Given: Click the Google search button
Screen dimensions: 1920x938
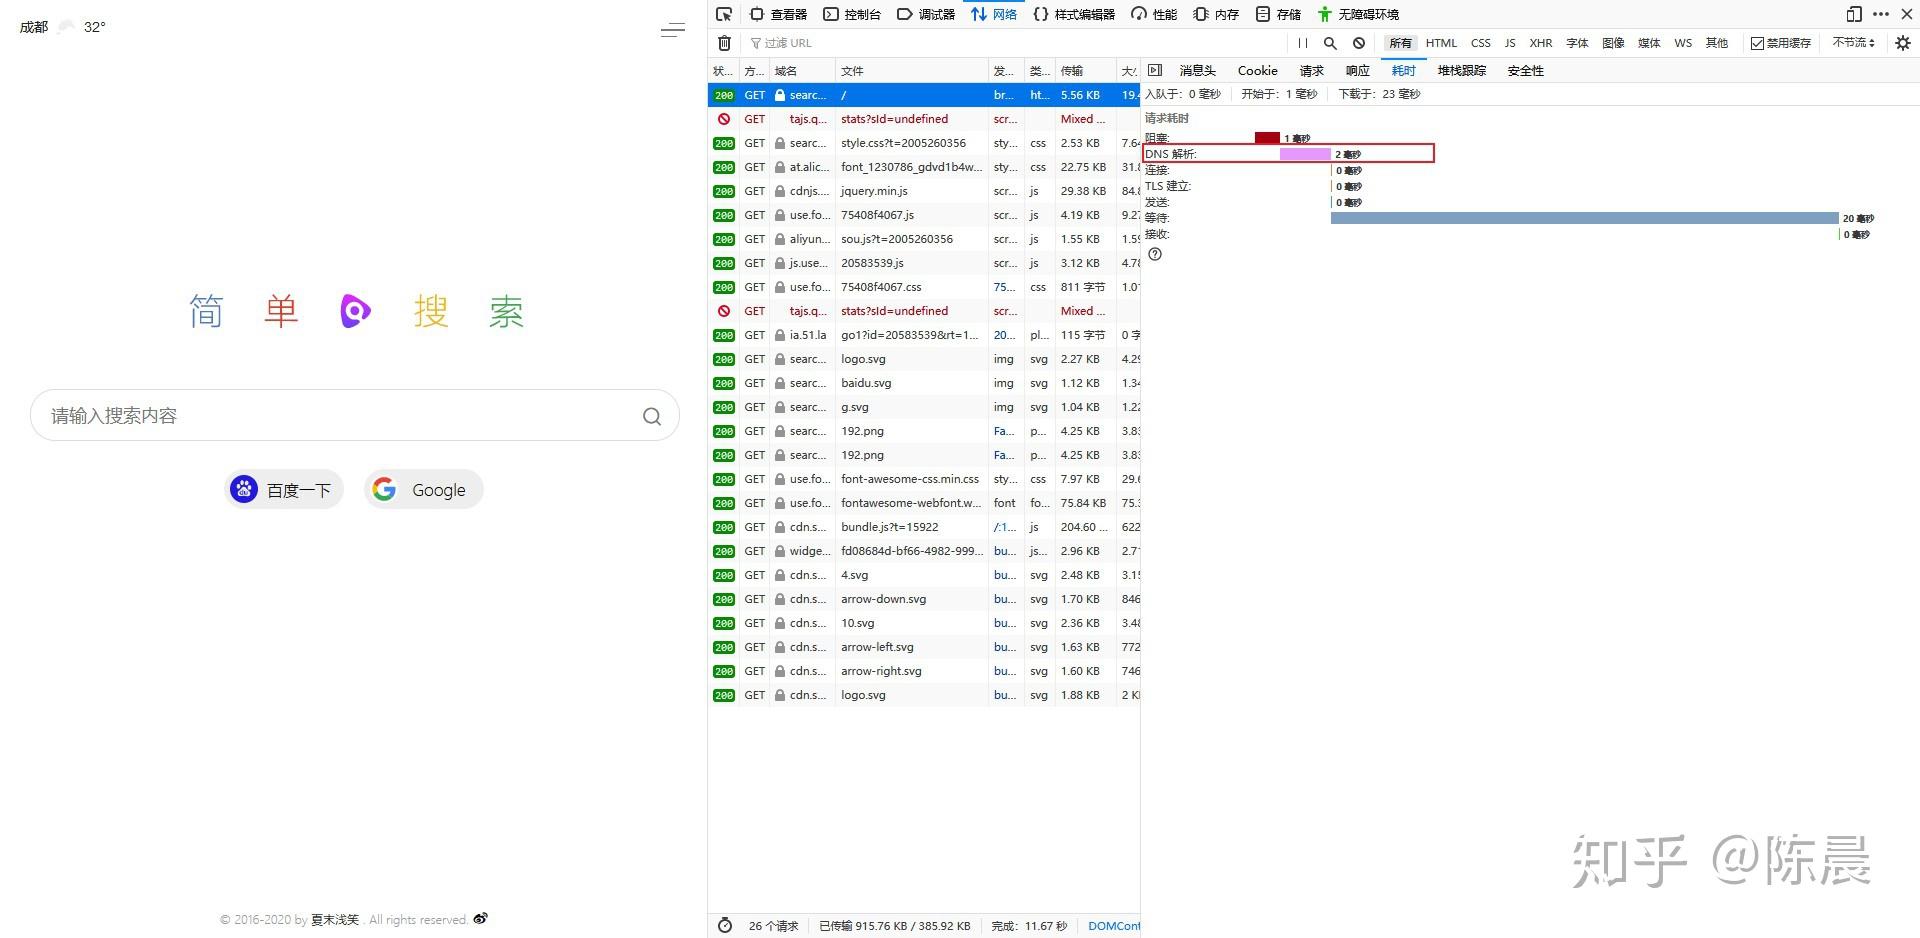Looking at the screenshot, I should 423,490.
